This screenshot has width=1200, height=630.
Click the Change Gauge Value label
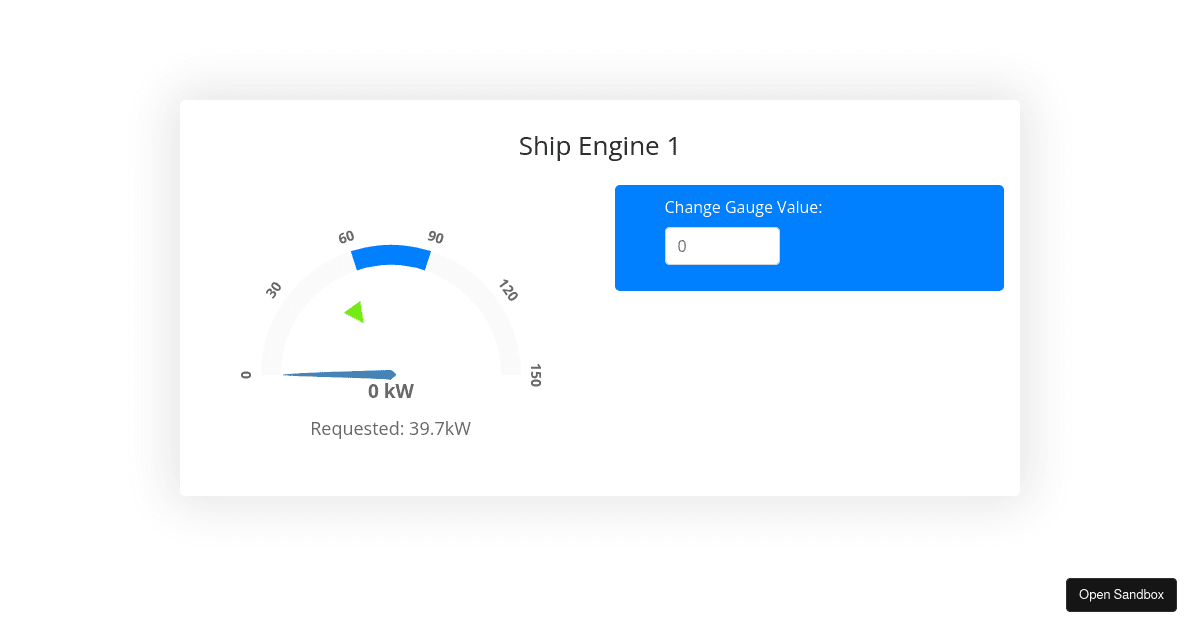pyautogui.click(x=742, y=207)
